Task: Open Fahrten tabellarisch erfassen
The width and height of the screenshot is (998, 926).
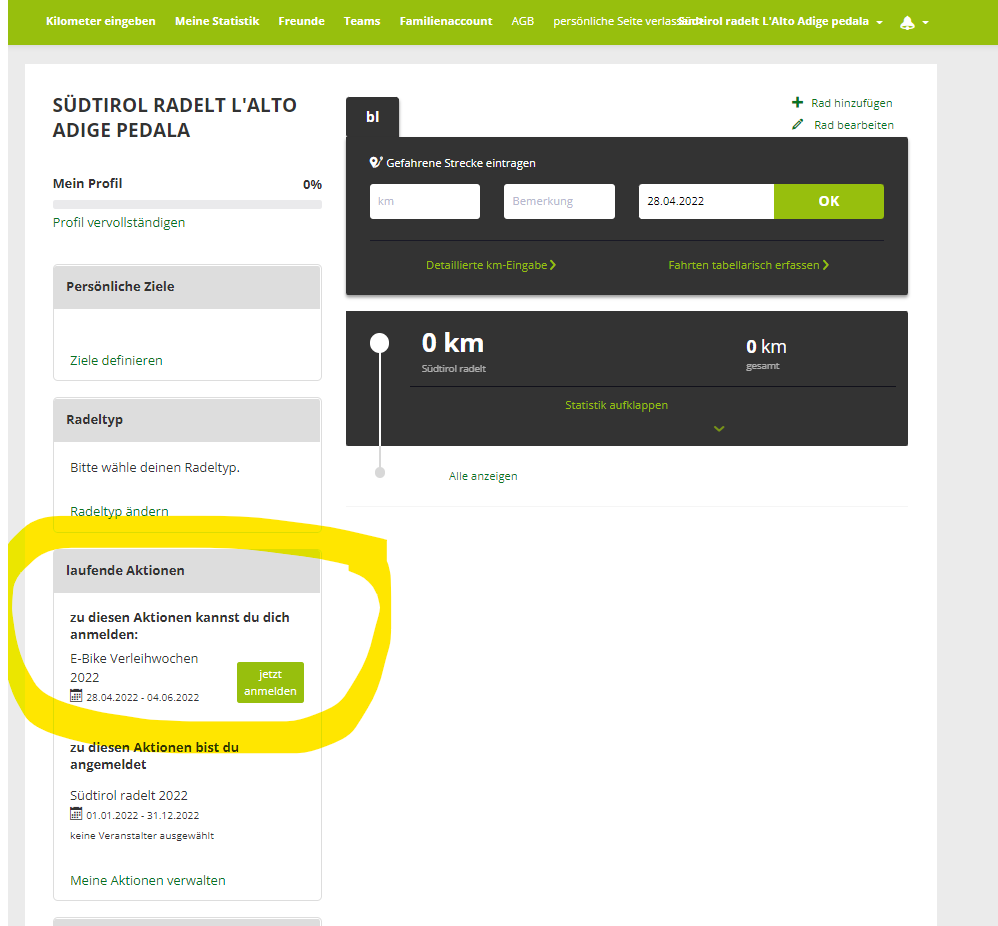Action: coord(748,265)
